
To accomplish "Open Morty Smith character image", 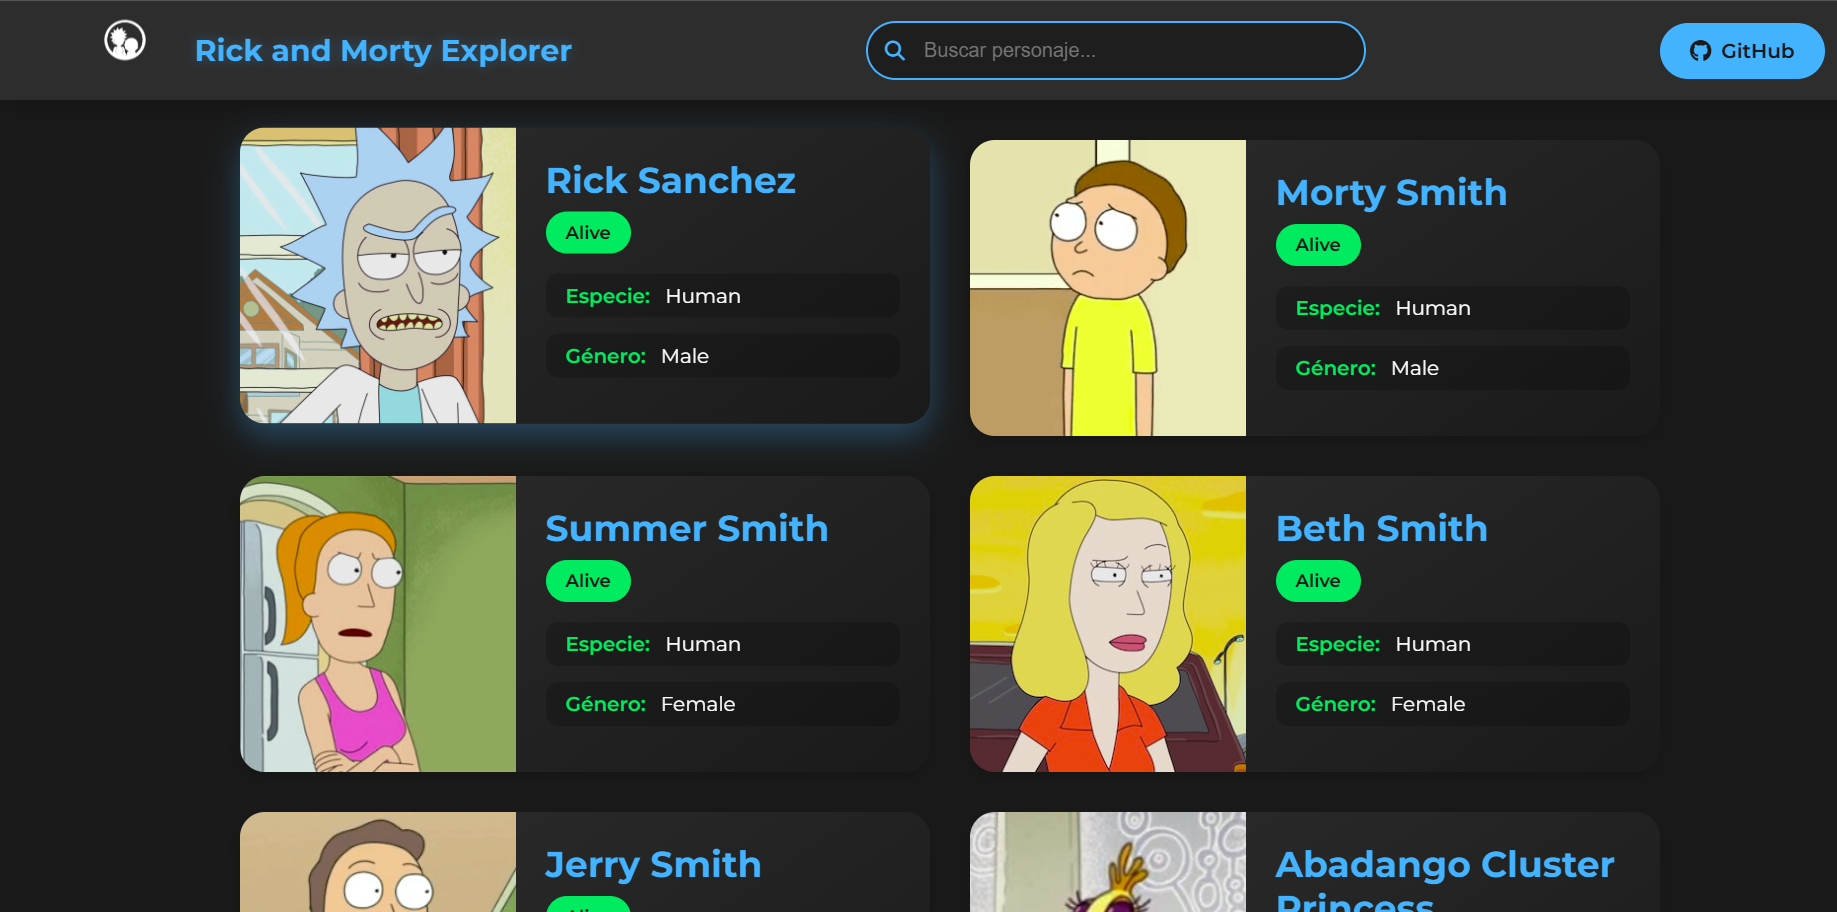I will [1108, 288].
